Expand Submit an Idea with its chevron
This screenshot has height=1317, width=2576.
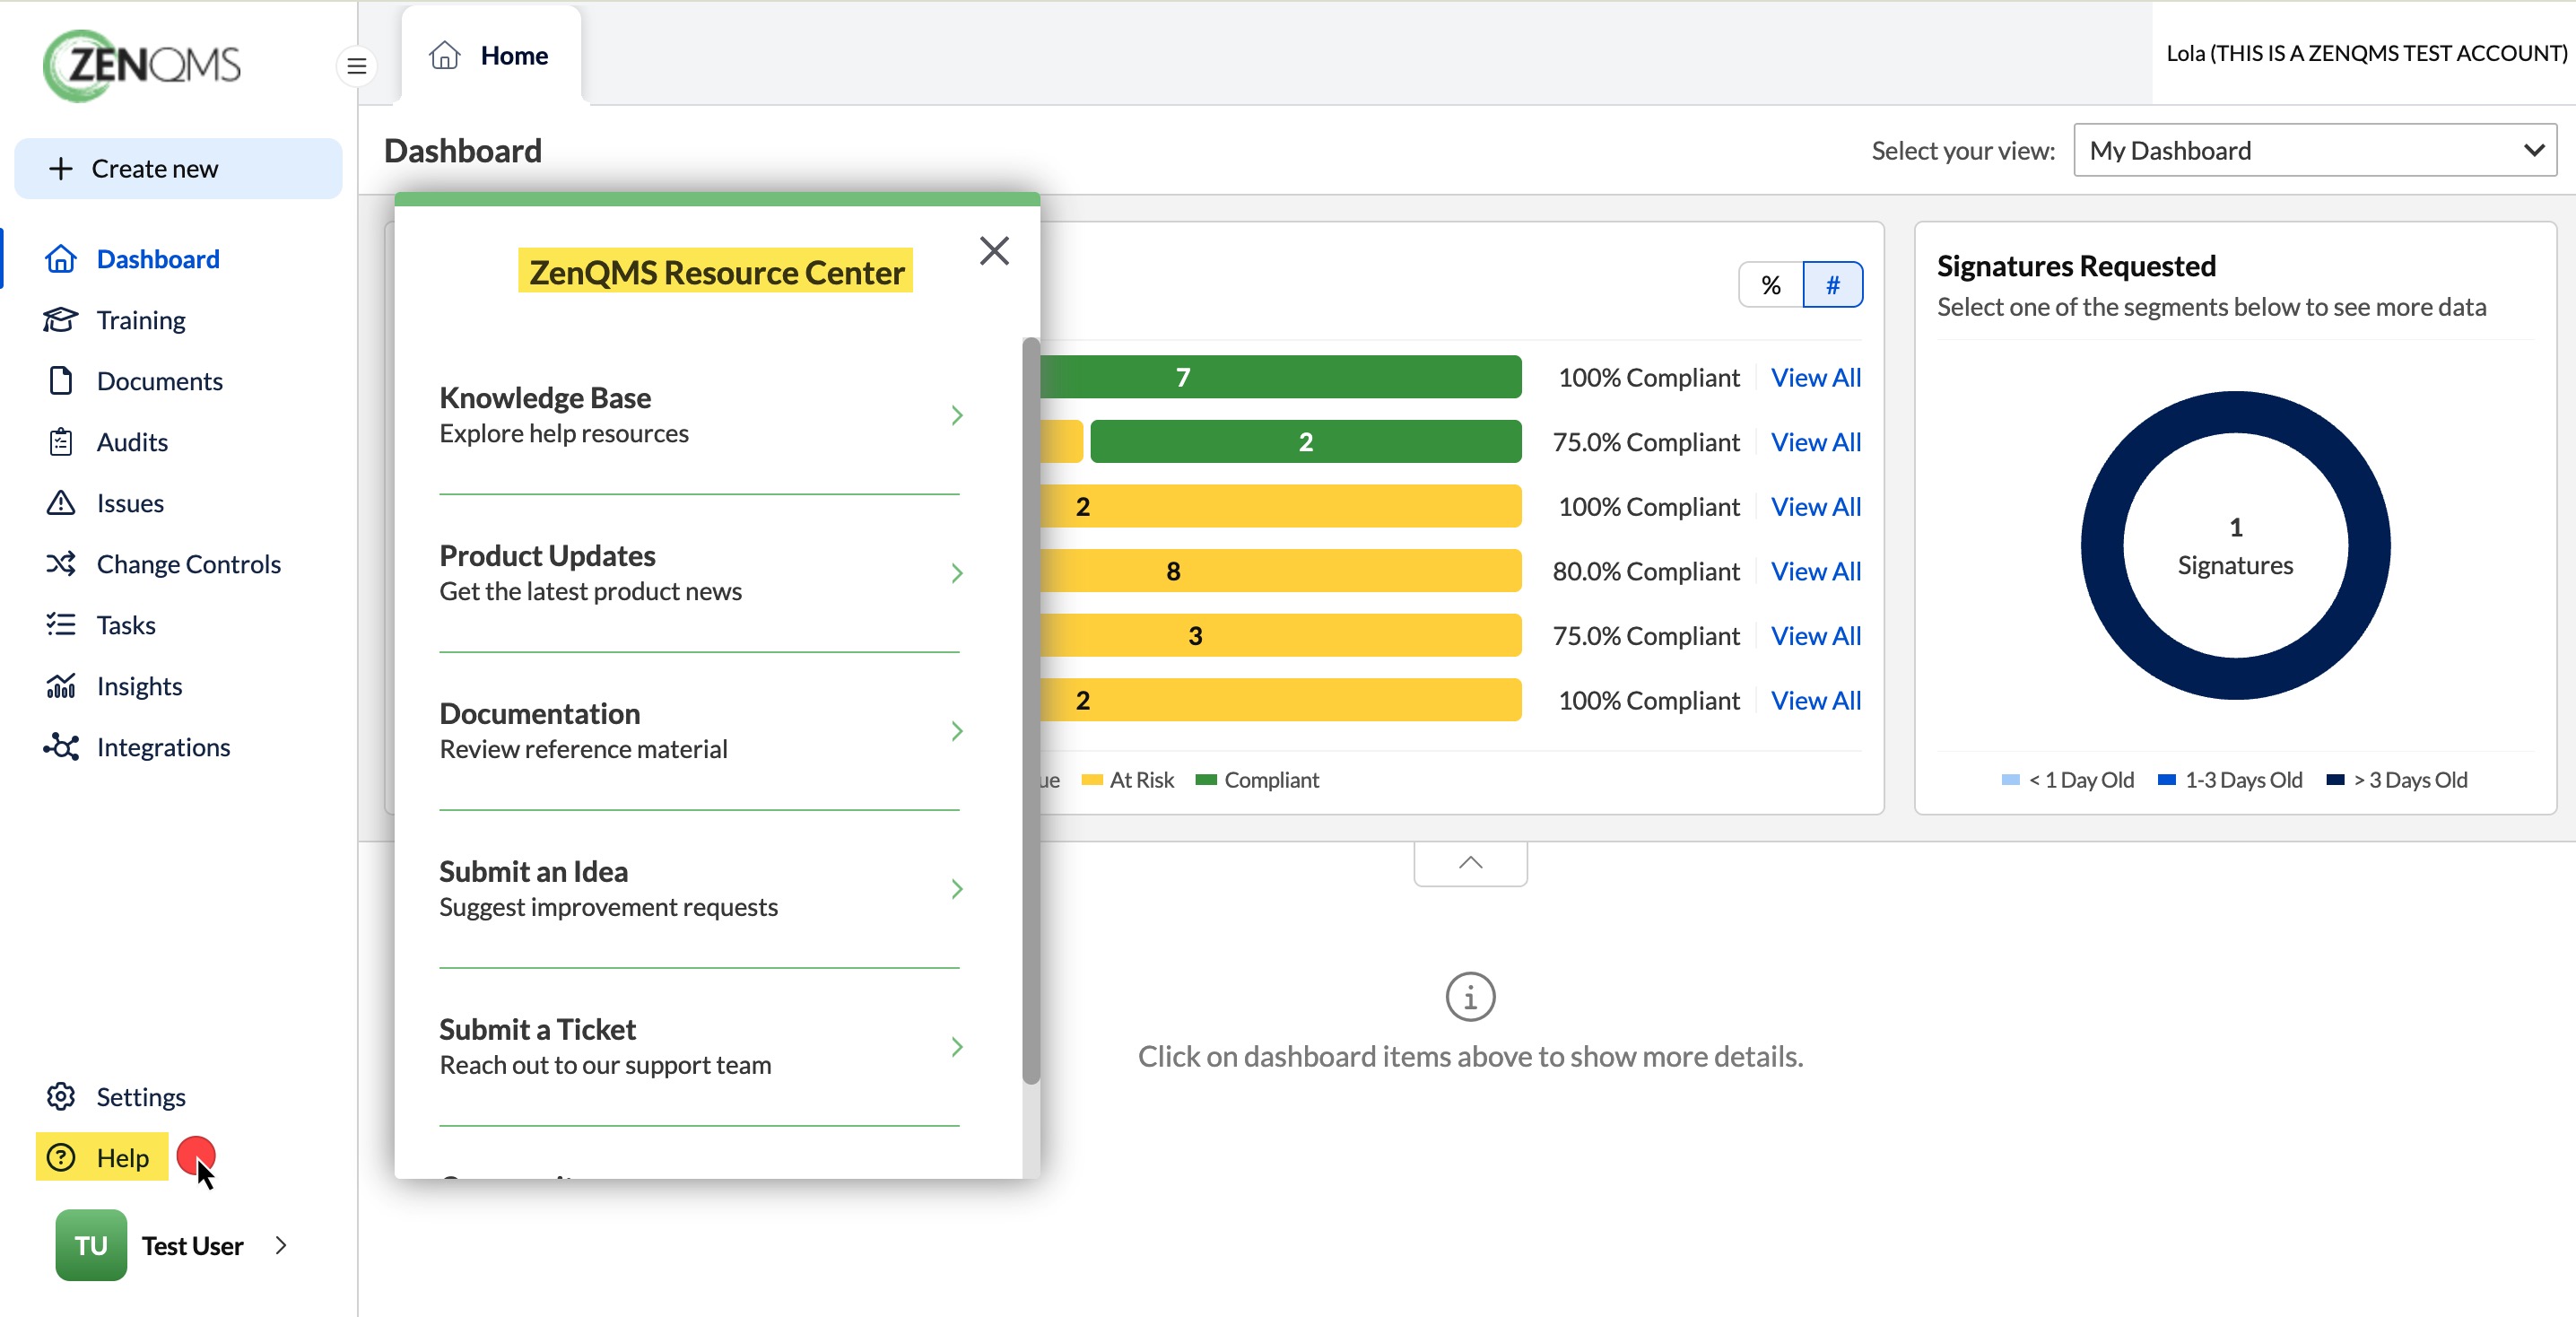click(x=957, y=889)
